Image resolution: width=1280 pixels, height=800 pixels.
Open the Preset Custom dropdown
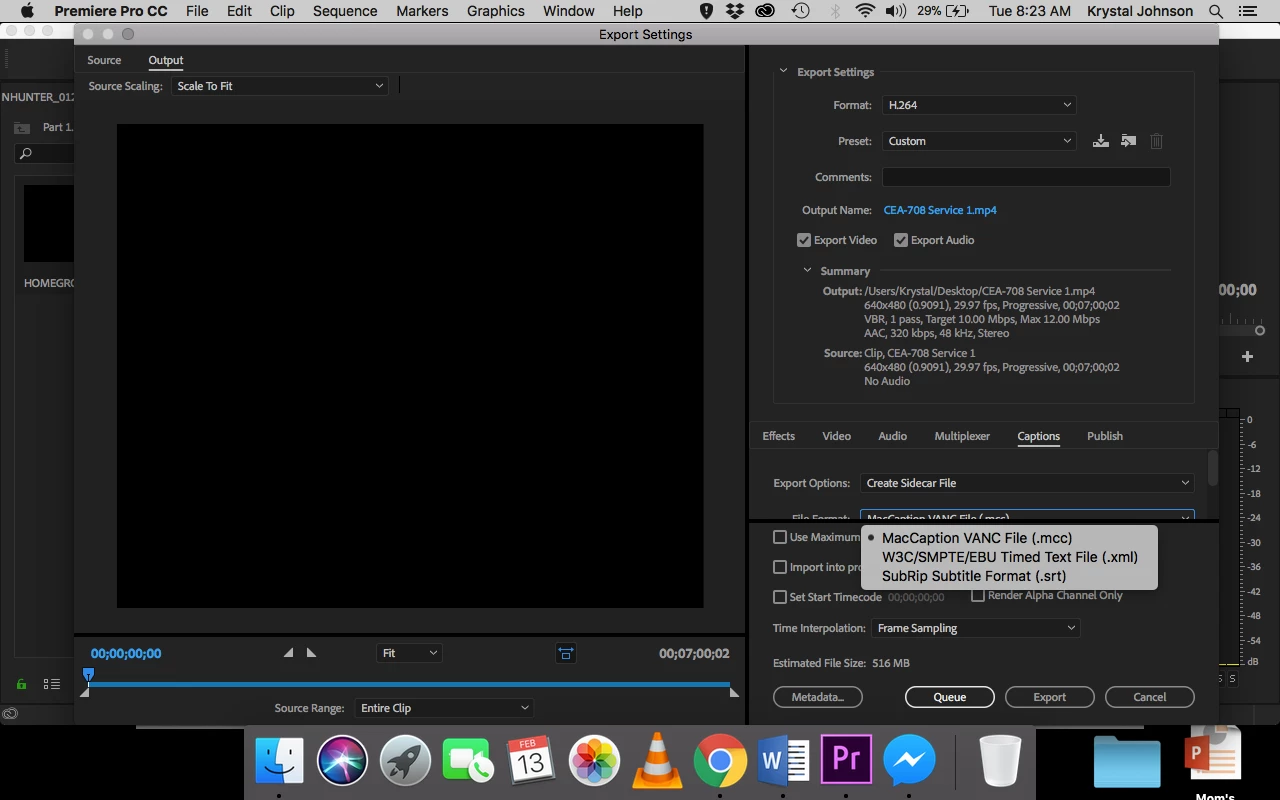(x=979, y=141)
